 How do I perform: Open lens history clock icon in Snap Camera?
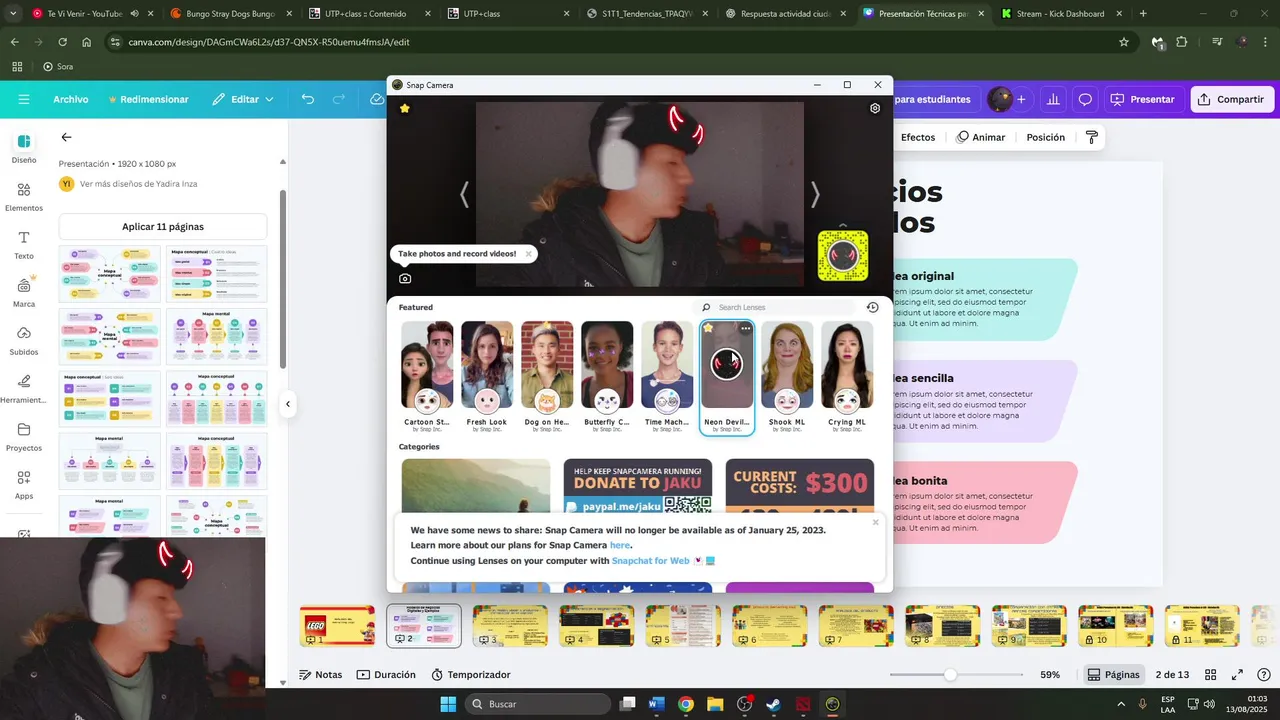pos(873,307)
